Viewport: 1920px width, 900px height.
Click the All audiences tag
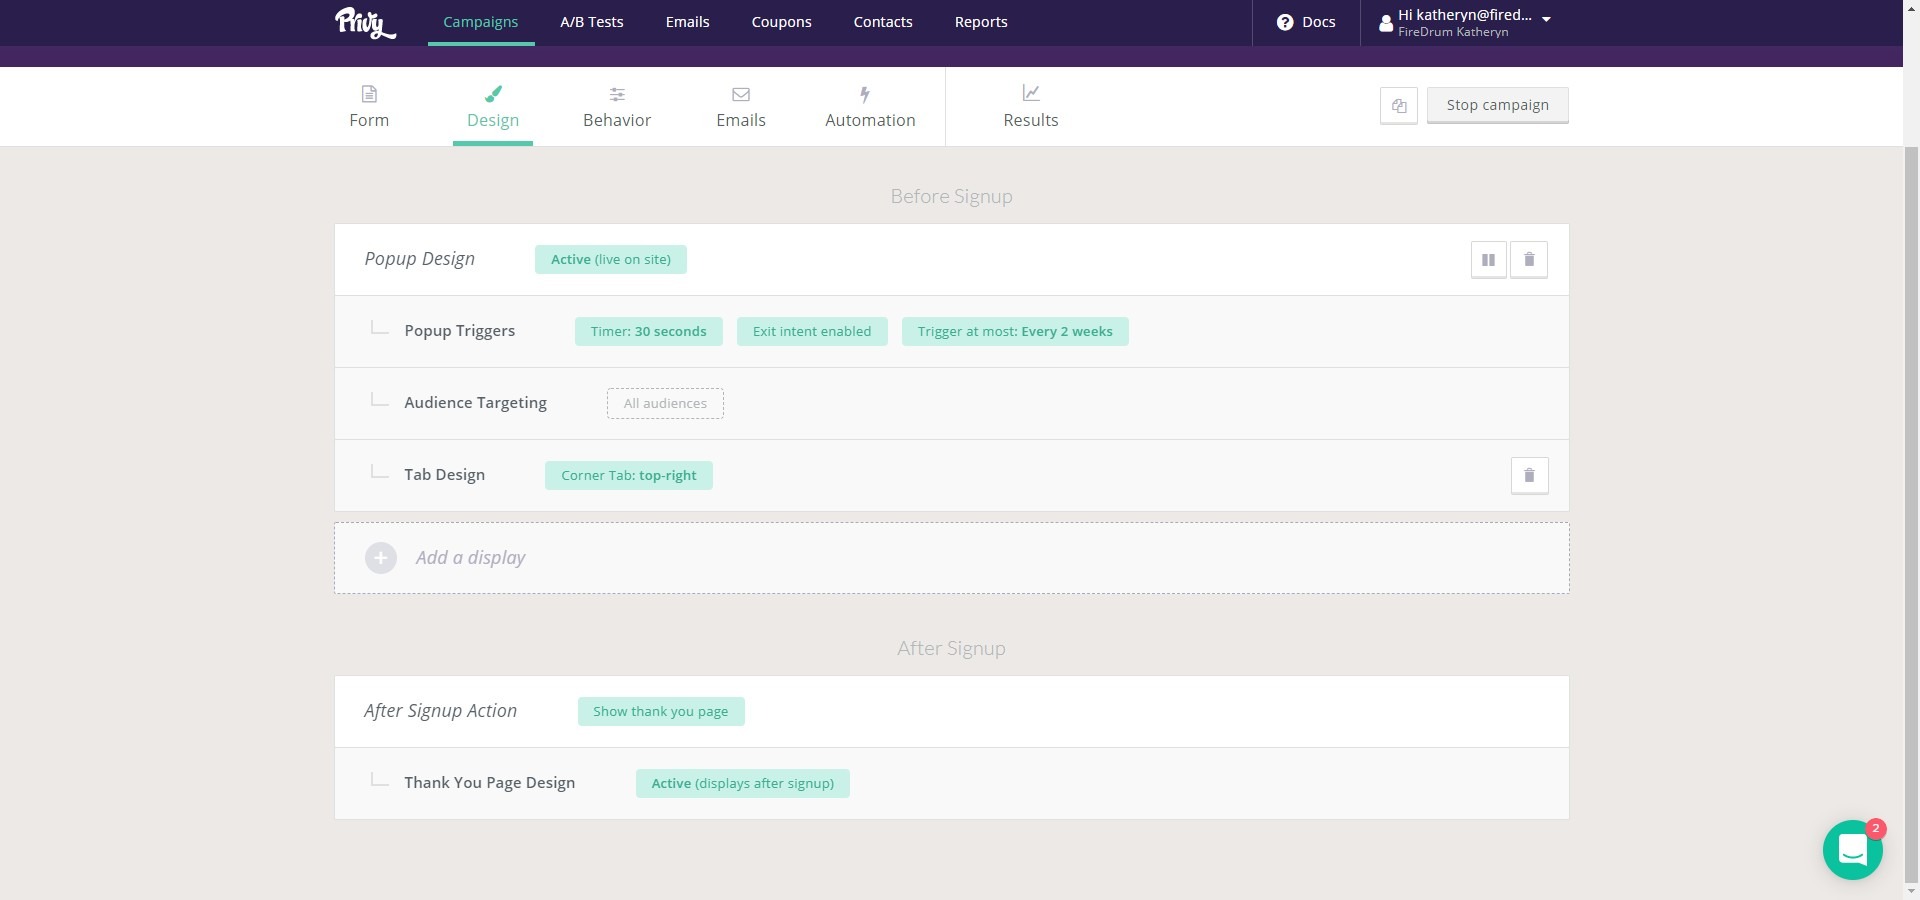[665, 403]
